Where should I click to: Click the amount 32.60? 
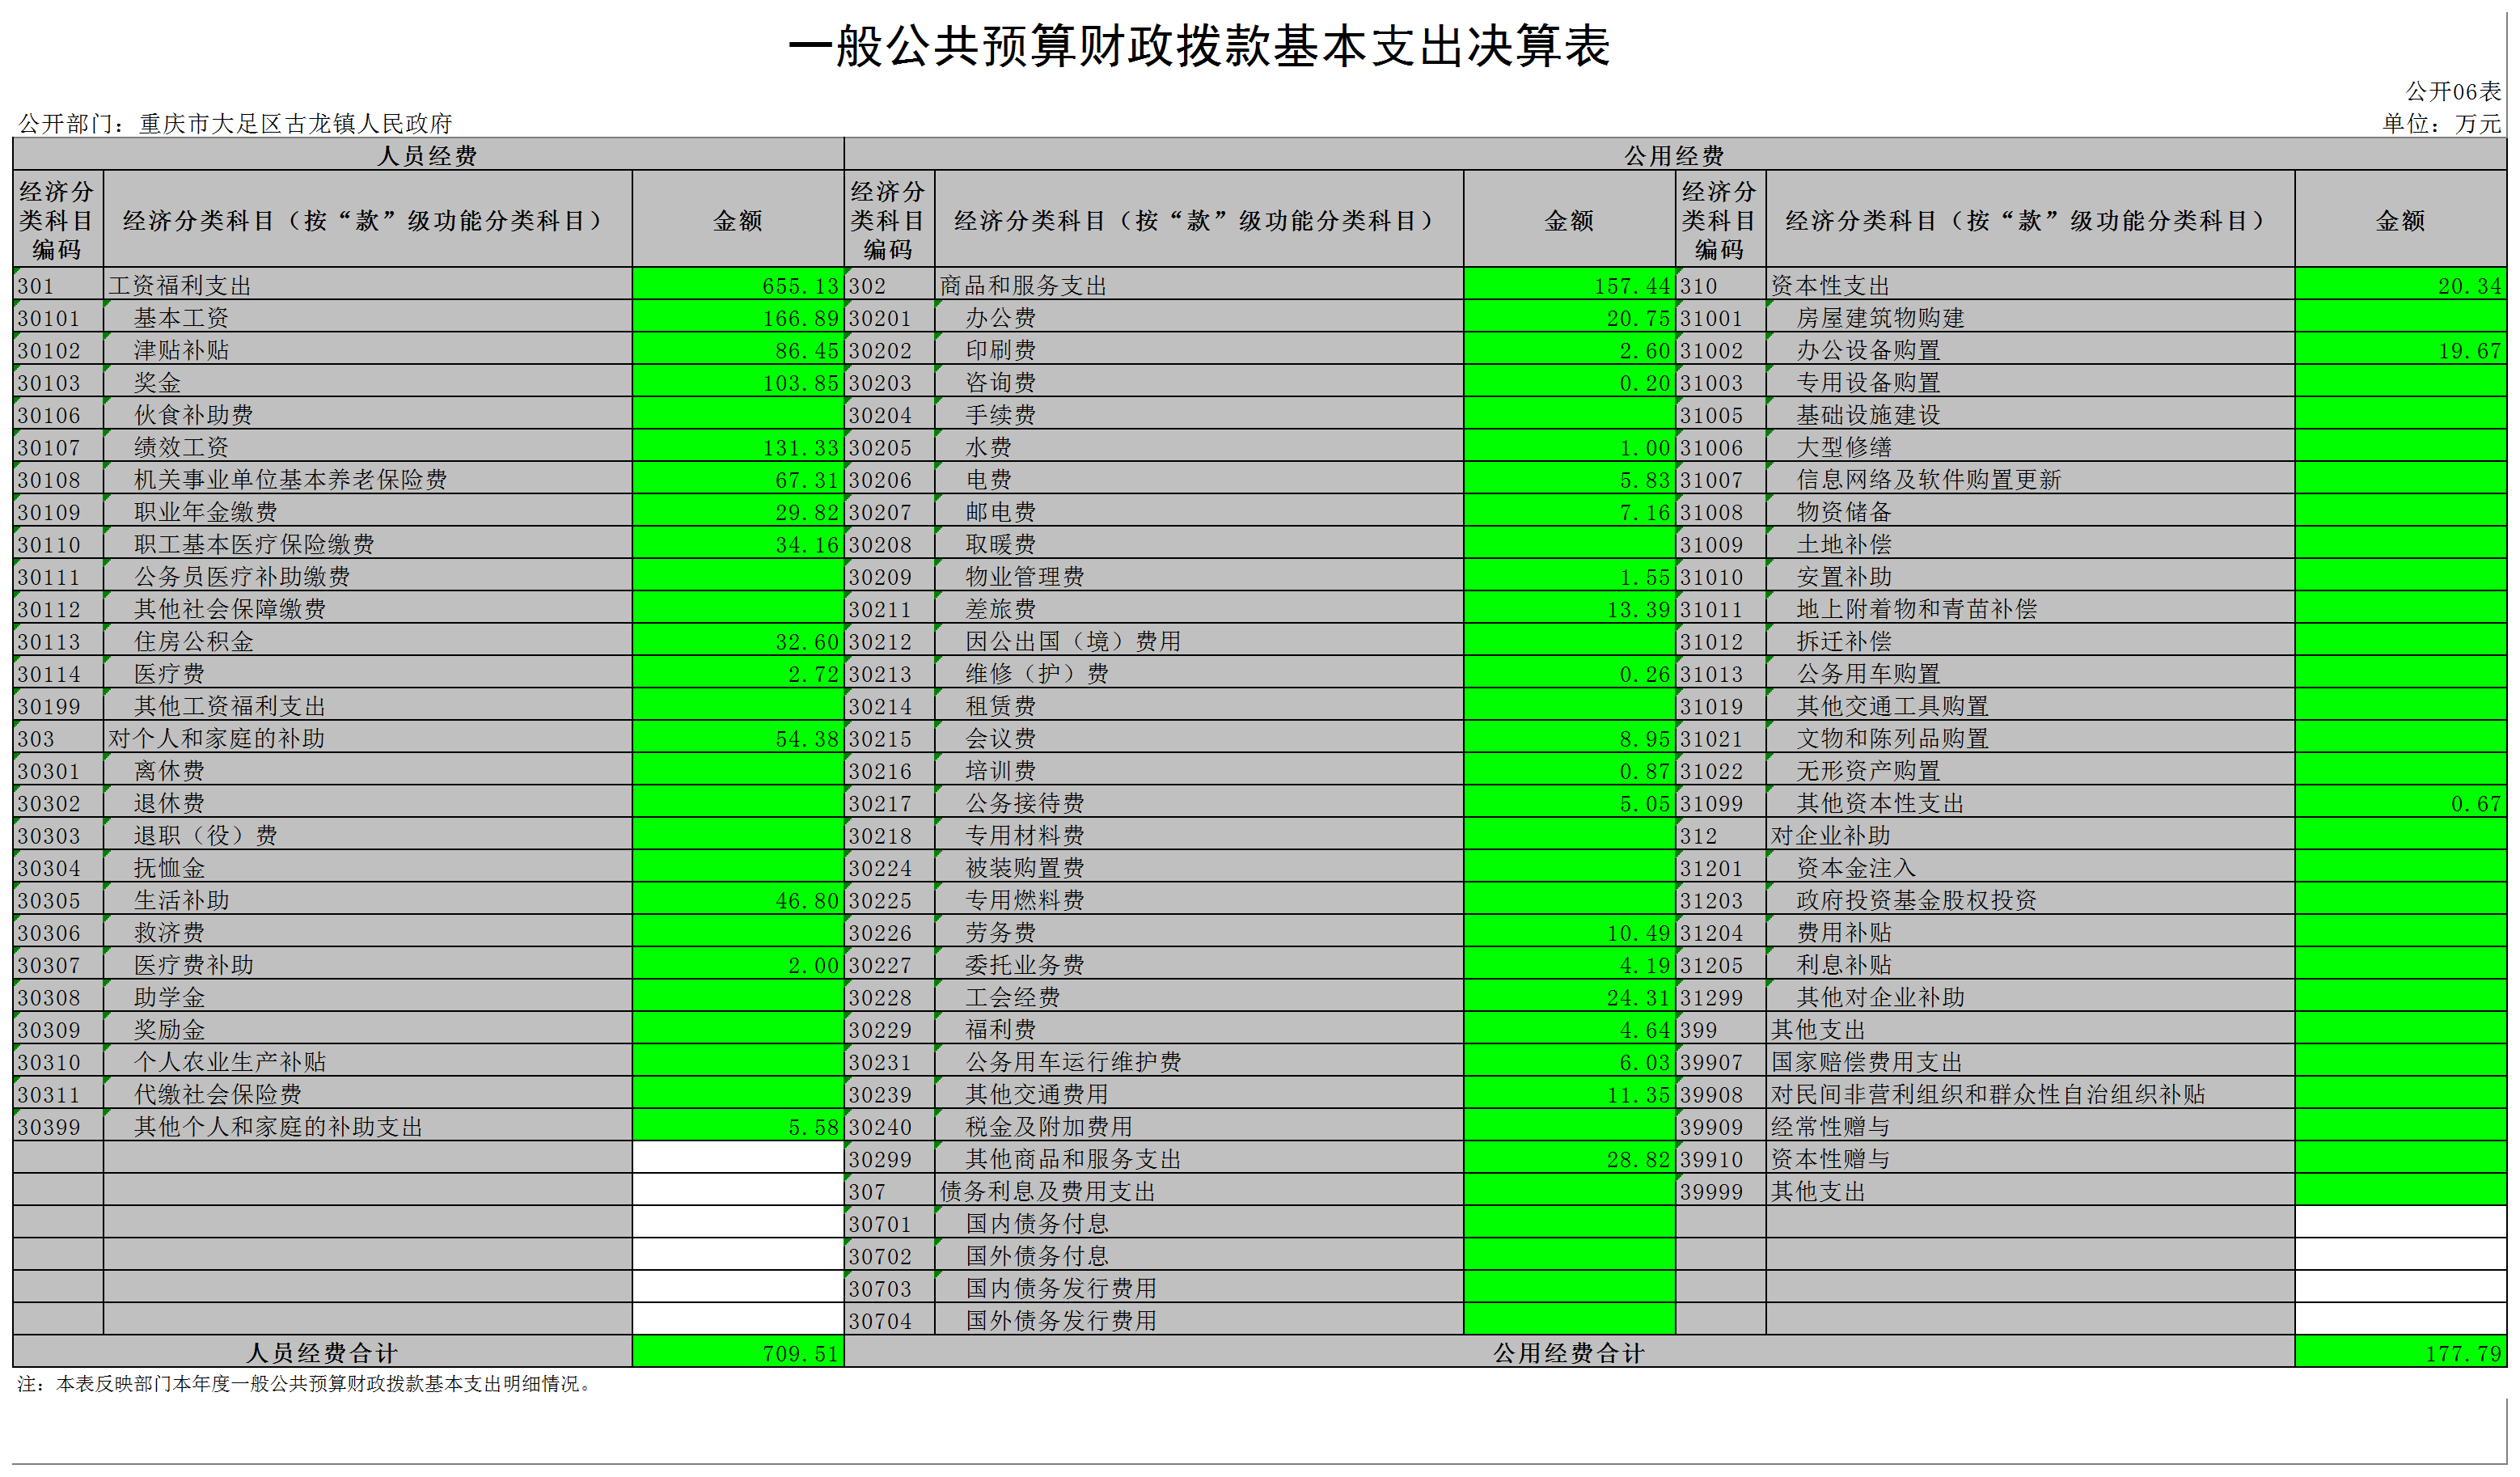tap(738, 641)
